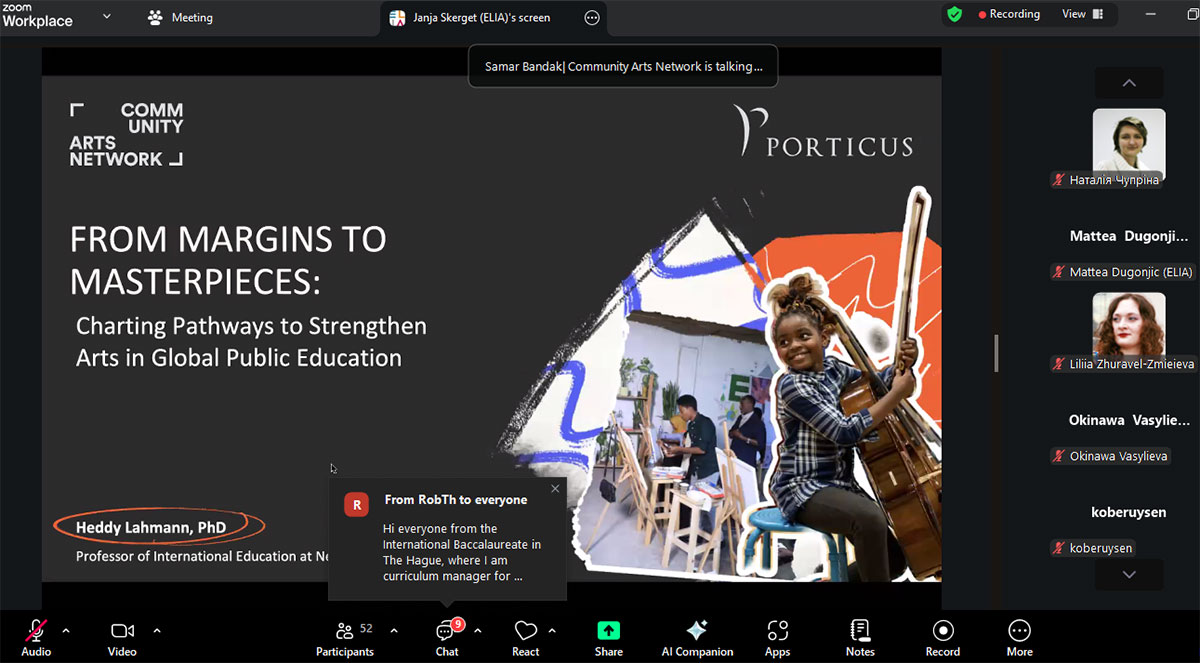The image size is (1200, 663).
Task: Click the View layout button
Action: tap(1082, 14)
